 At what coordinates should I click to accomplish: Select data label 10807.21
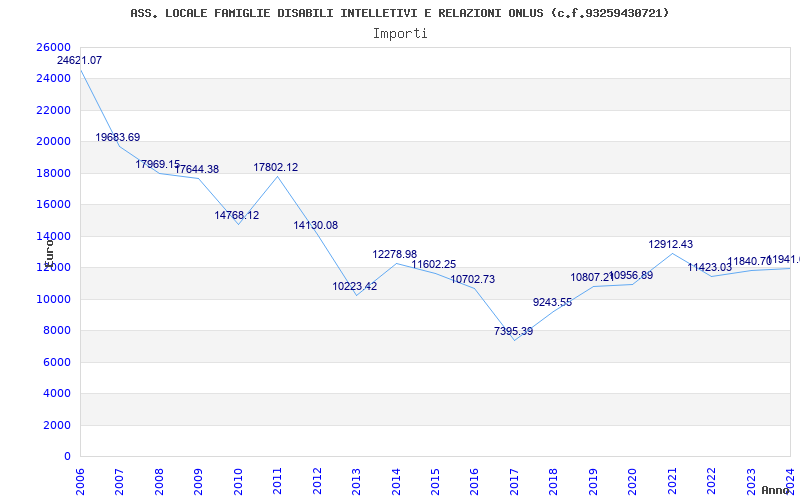pos(592,278)
